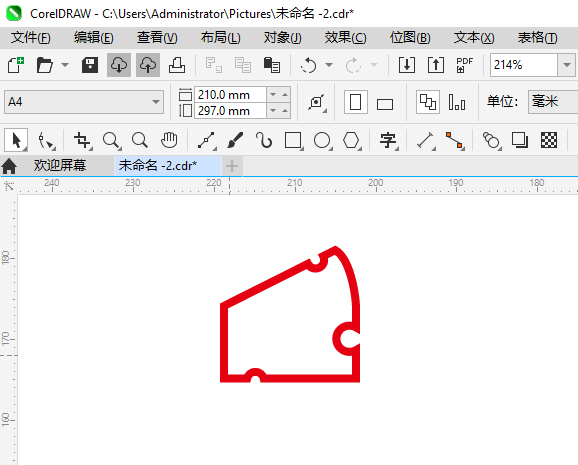Select the Pick tool arrow
Viewport: 578px width, 465px height.
click(x=16, y=140)
